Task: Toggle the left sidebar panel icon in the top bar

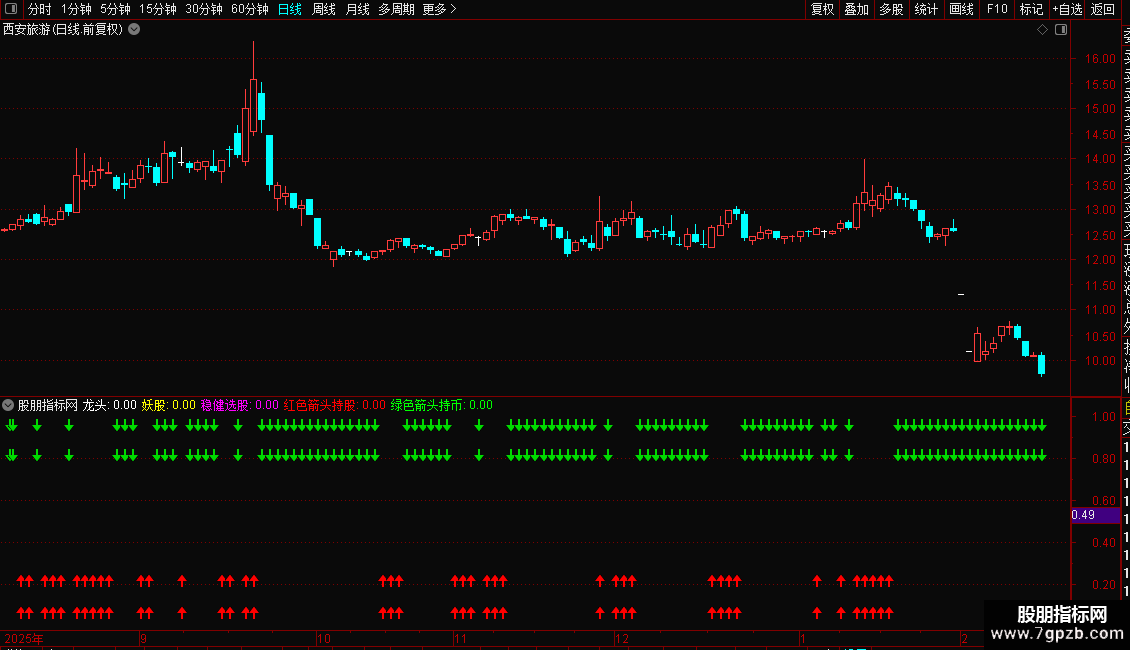Action: point(11,9)
